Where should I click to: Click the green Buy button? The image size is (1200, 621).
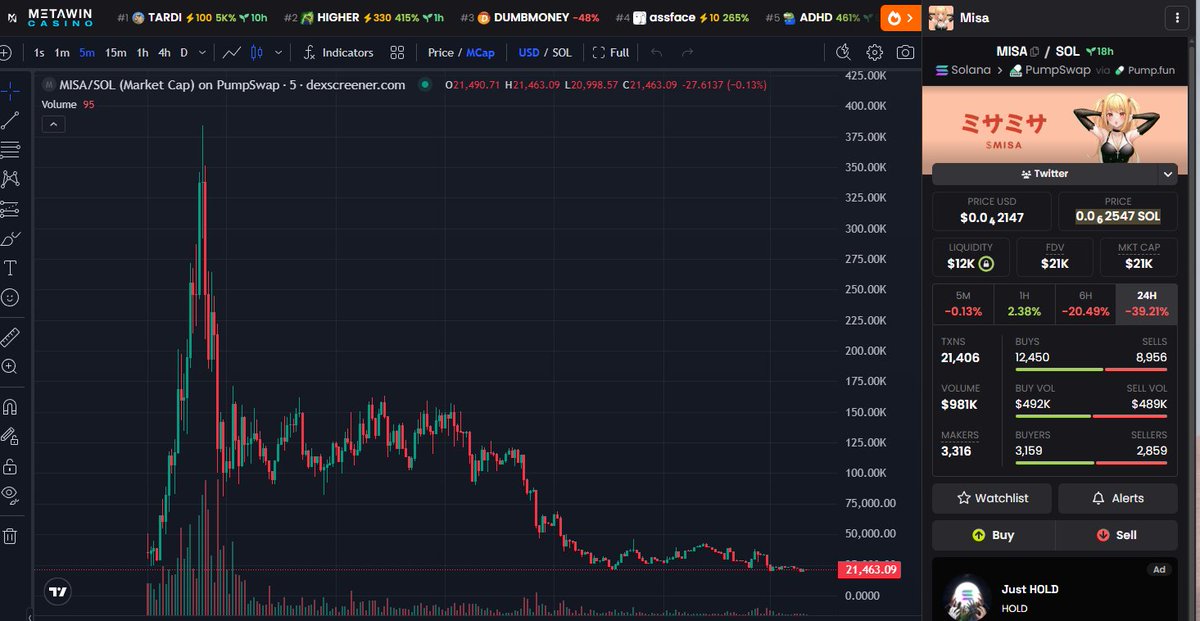click(993, 535)
